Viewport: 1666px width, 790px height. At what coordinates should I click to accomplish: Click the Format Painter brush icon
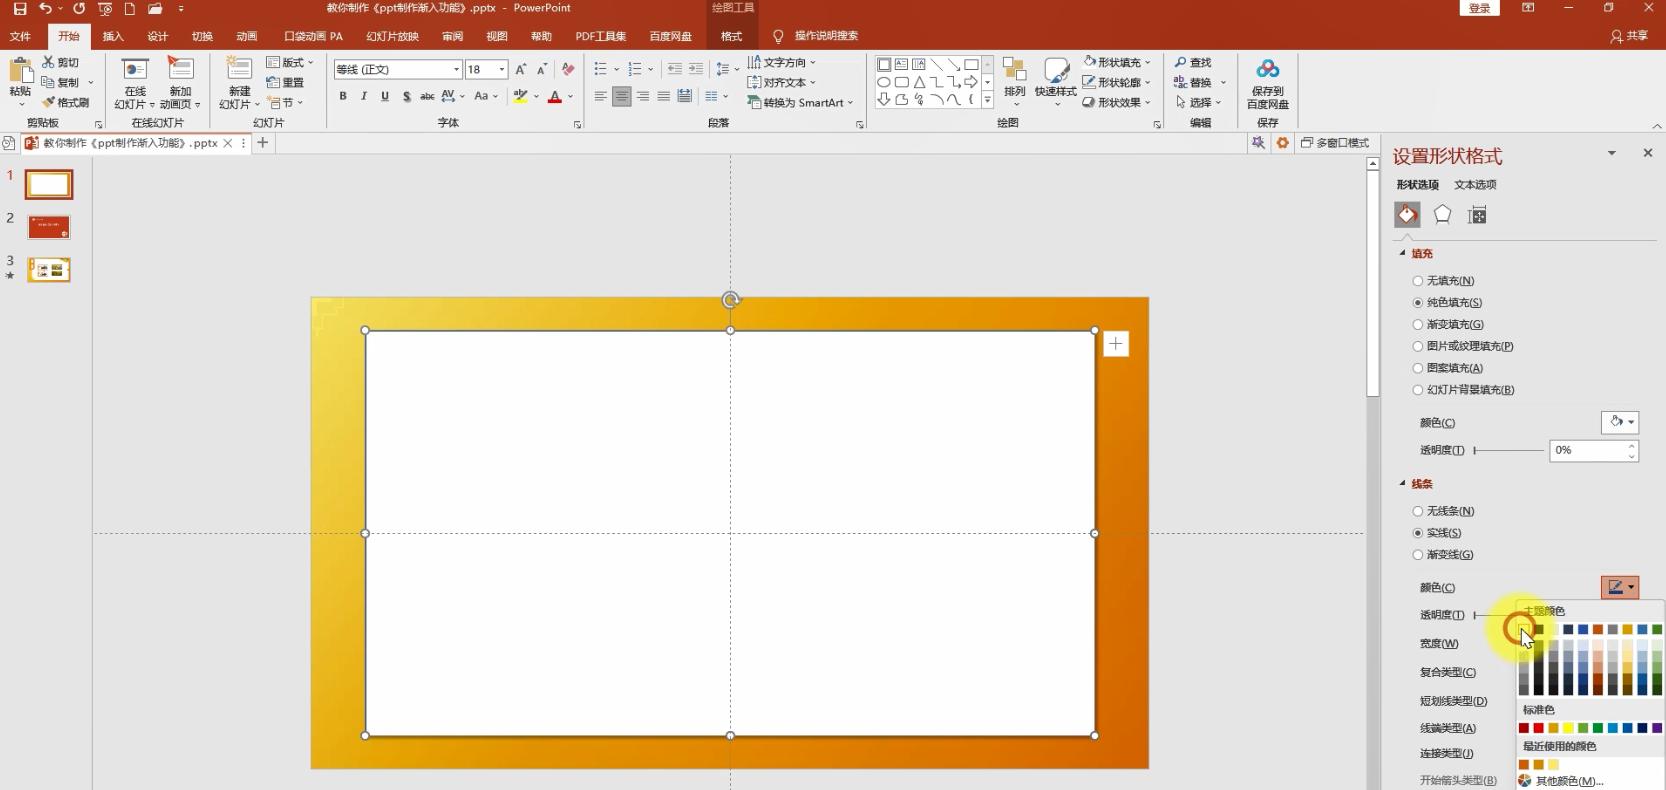(x=49, y=103)
